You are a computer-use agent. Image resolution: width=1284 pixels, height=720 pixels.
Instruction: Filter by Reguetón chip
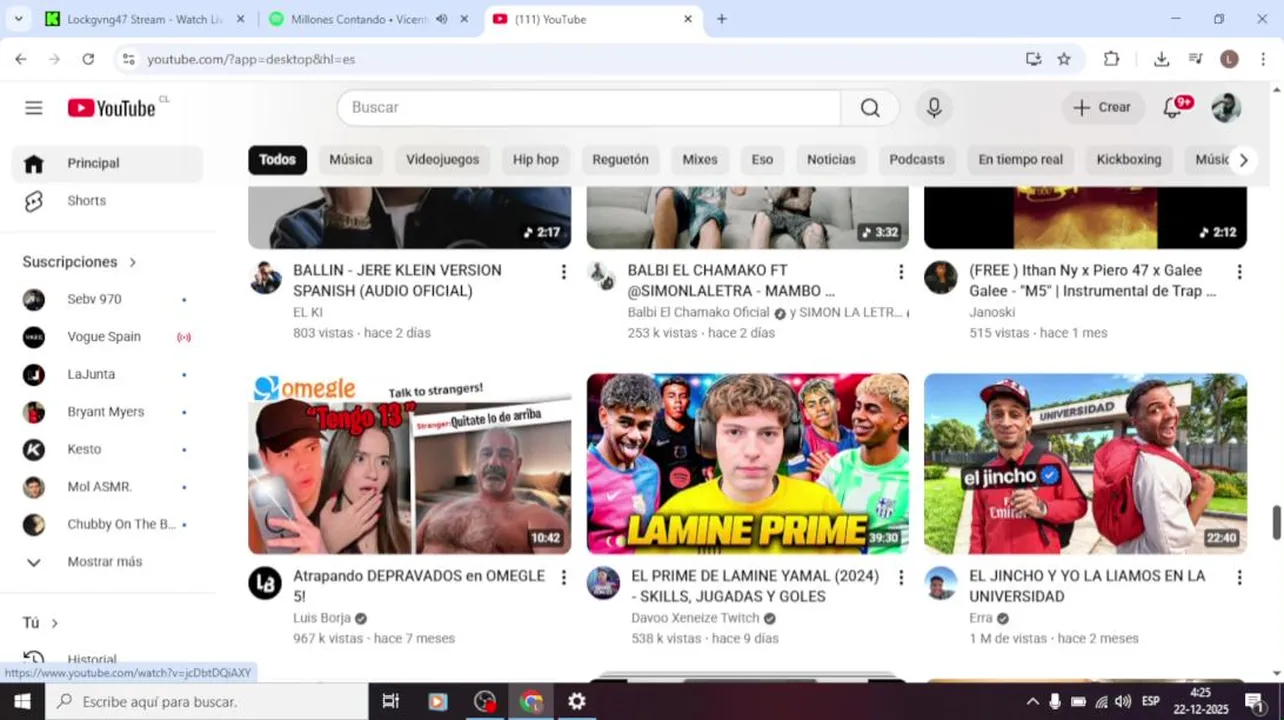pyautogui.click(x=620, y=160)
